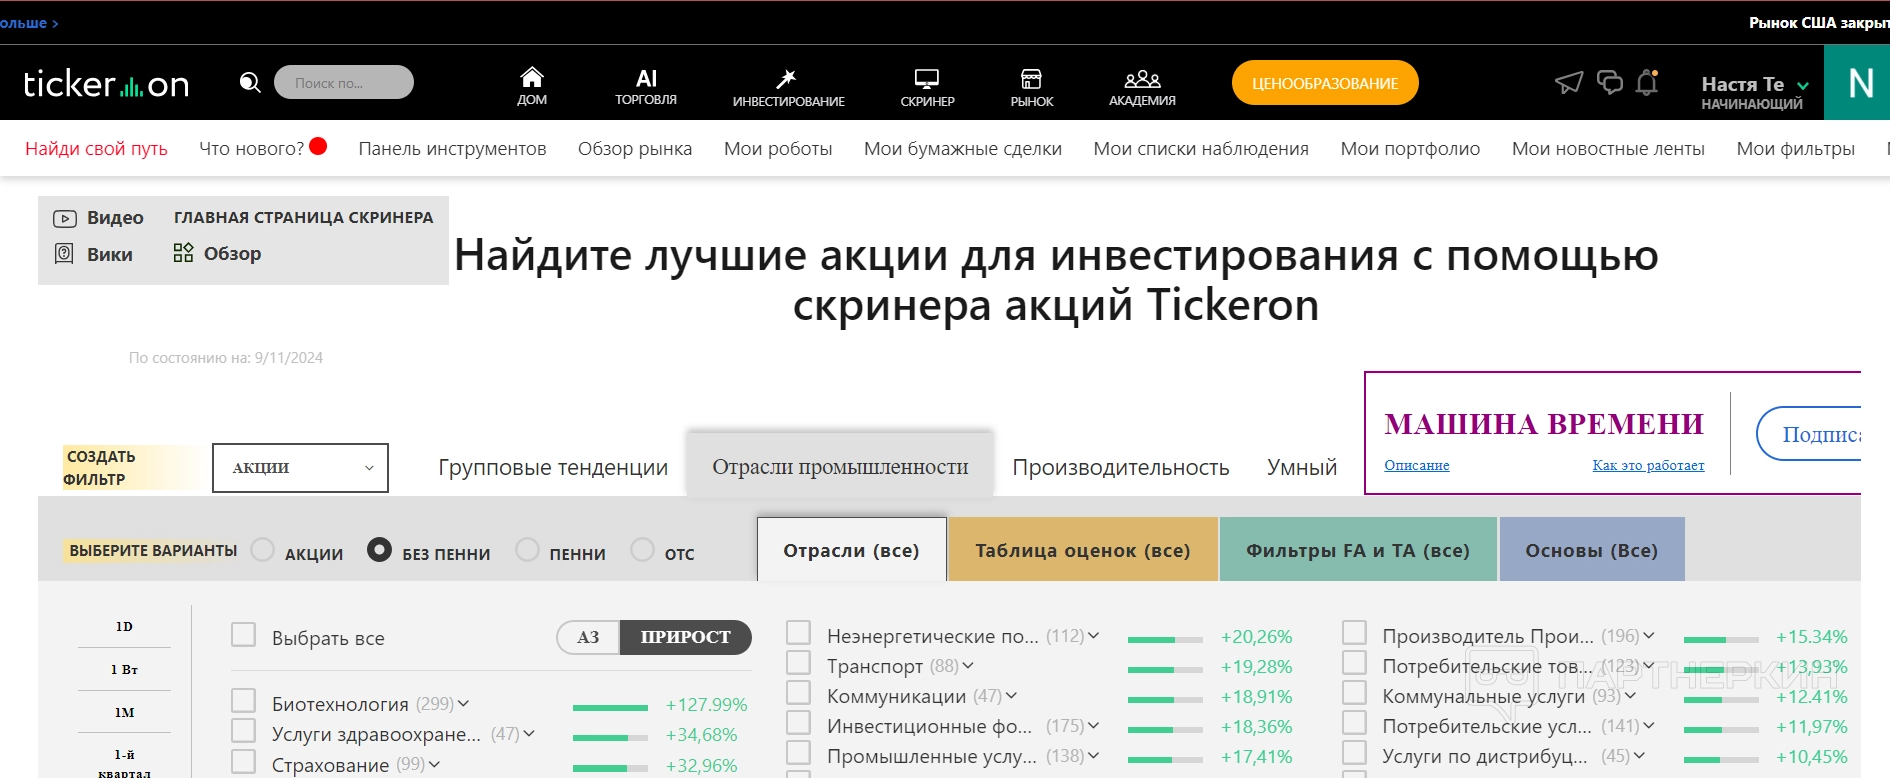This screenshot has height=778, width=1890.
Task: Open the Таблица оценок (все) tab
Action: point(1083,550)
